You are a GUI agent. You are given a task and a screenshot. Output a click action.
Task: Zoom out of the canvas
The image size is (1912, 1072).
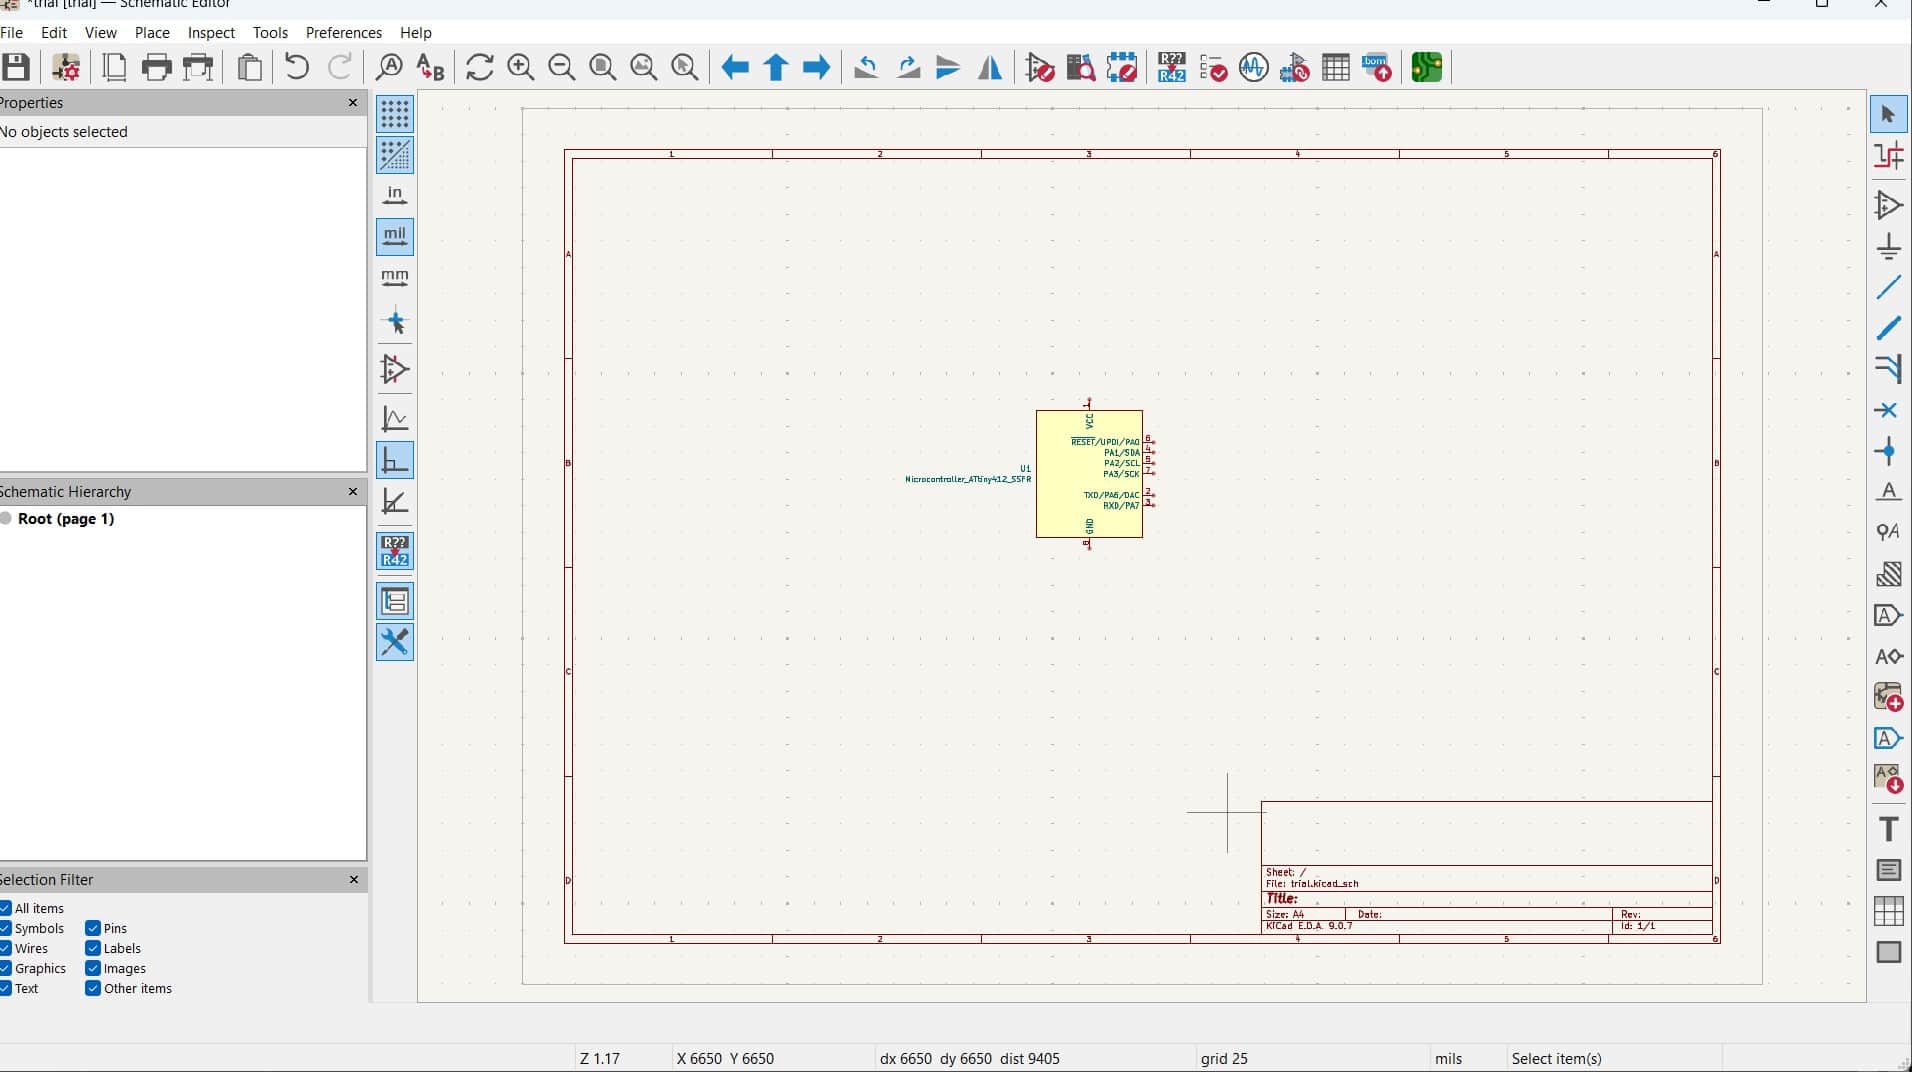point(562,67)
